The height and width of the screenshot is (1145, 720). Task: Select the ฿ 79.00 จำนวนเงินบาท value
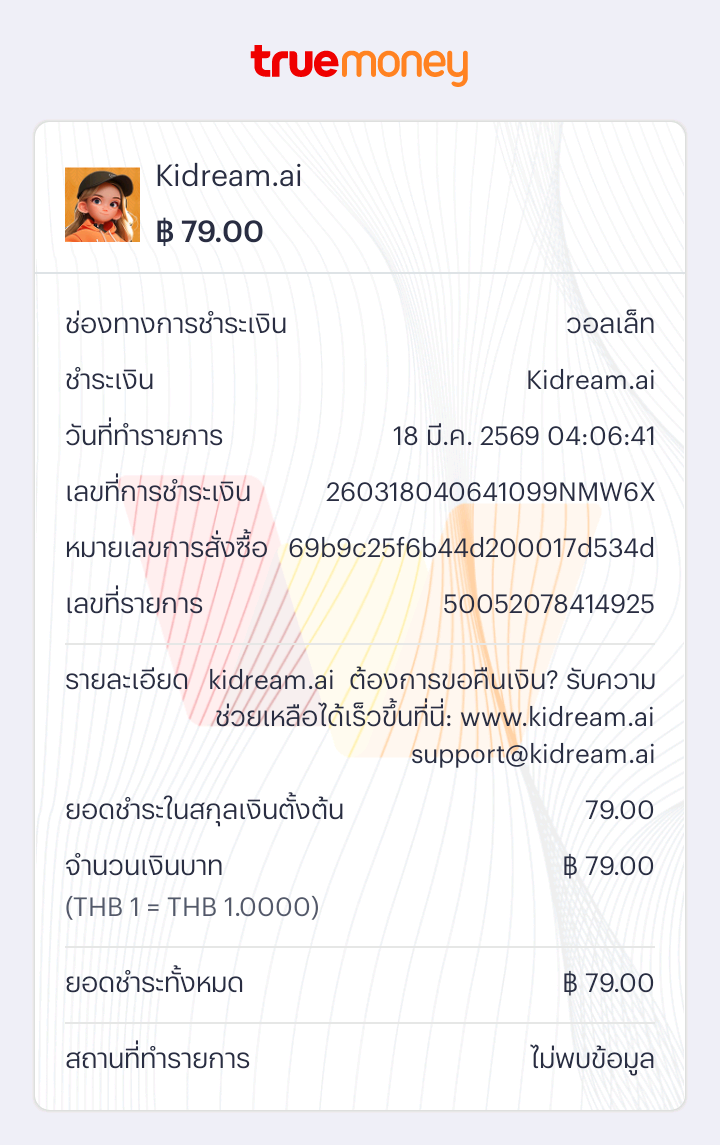[608, 866]
